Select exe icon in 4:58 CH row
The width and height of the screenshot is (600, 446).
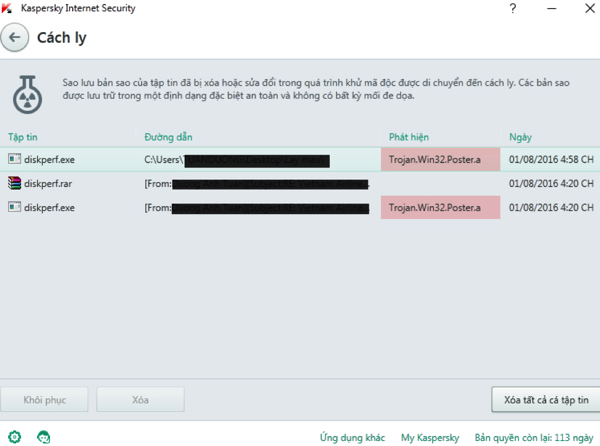click(15, 159)
